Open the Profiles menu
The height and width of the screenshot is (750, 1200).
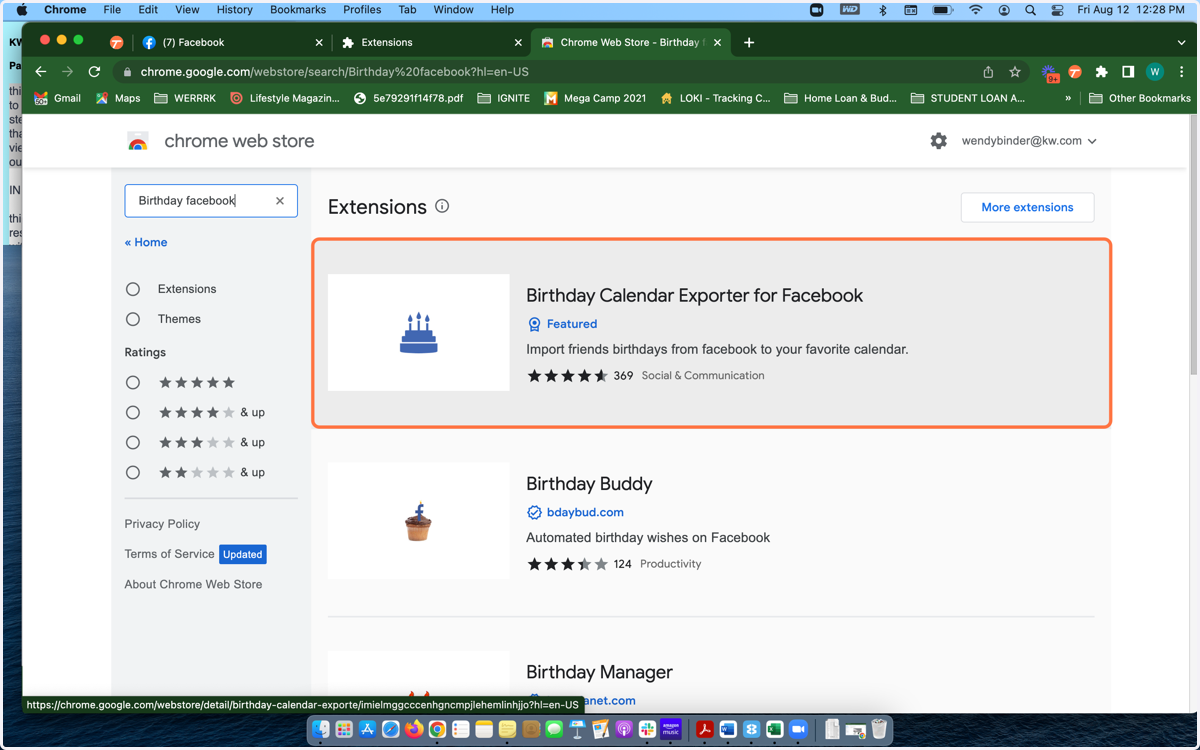pos(362,10)
